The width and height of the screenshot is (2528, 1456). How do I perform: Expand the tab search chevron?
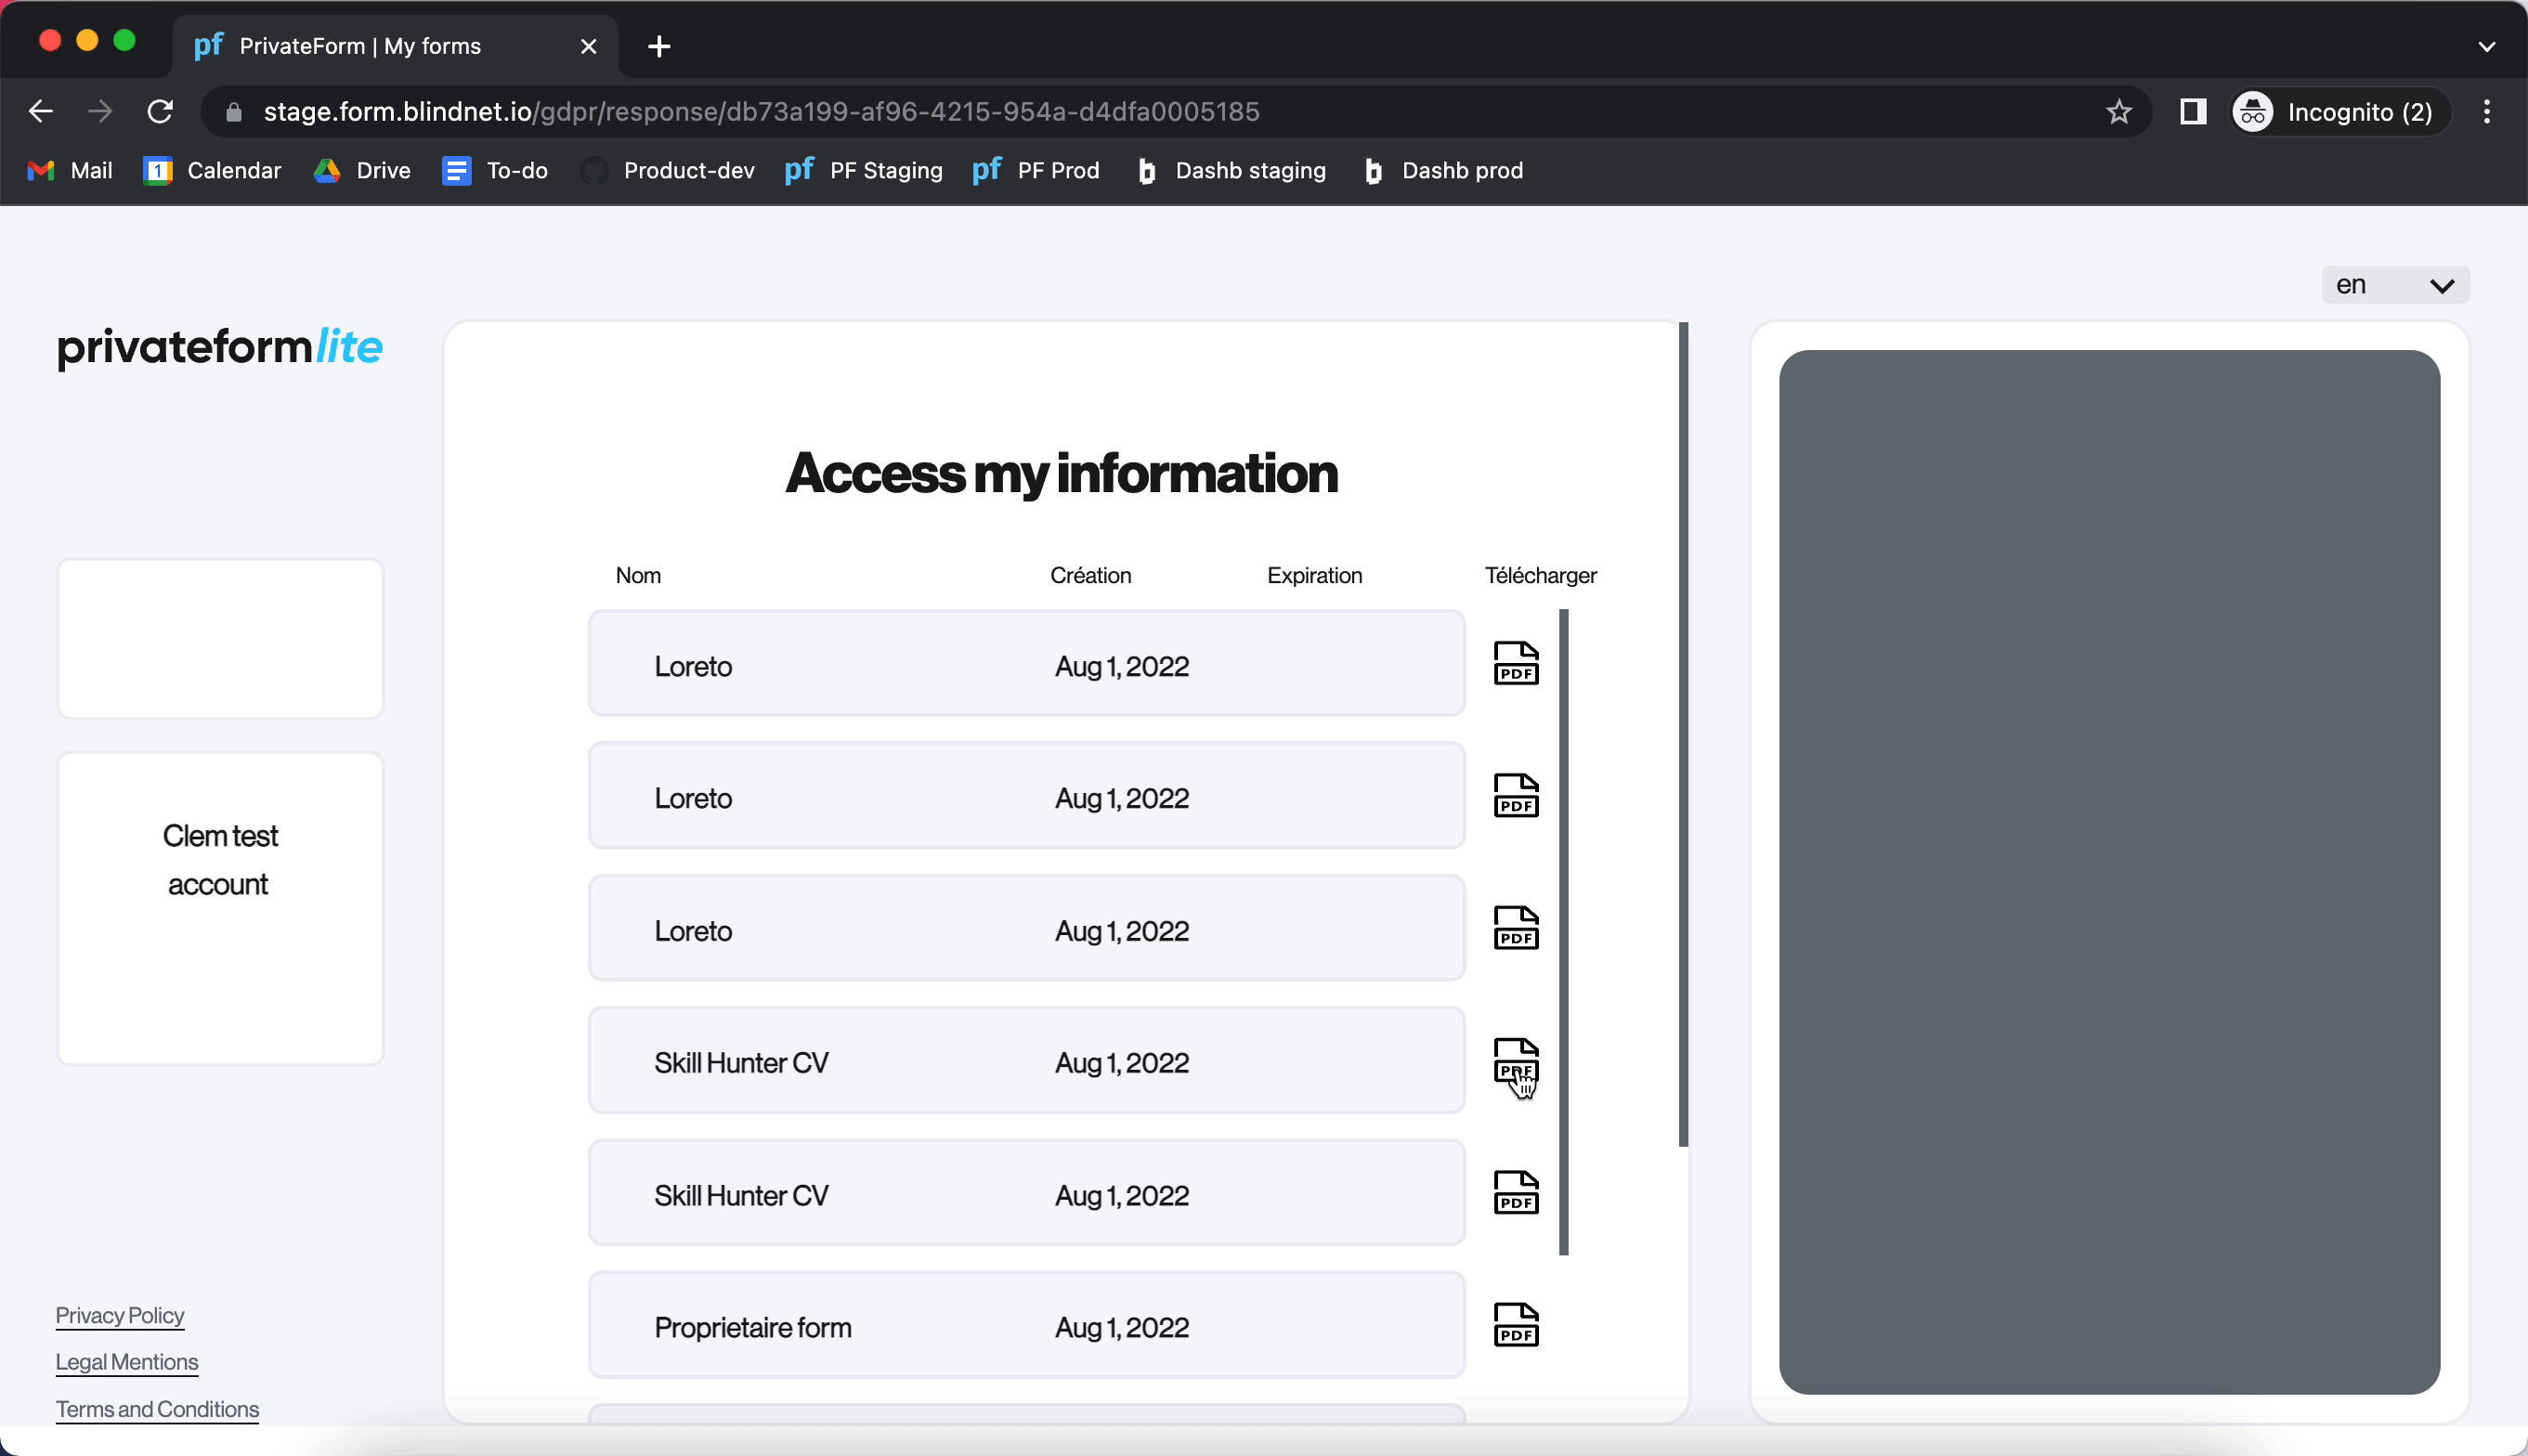2486,46
